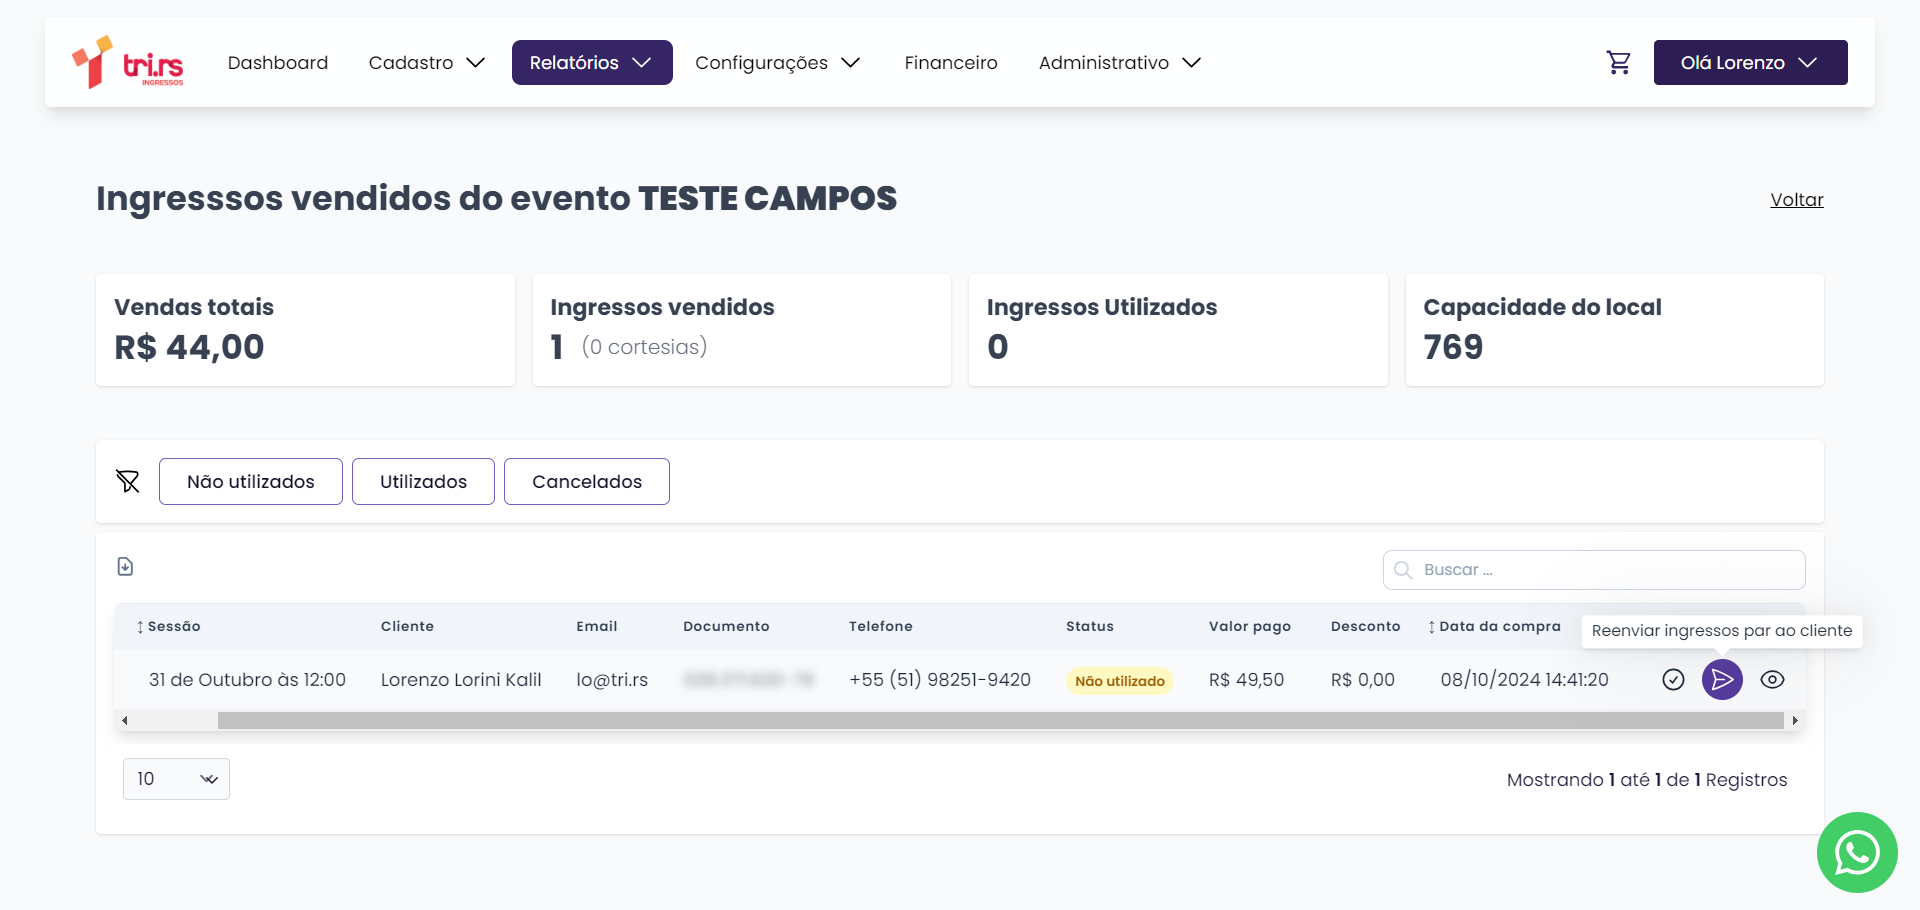
Task: Open the Configurações dropdown
Action: coord(778,63)
